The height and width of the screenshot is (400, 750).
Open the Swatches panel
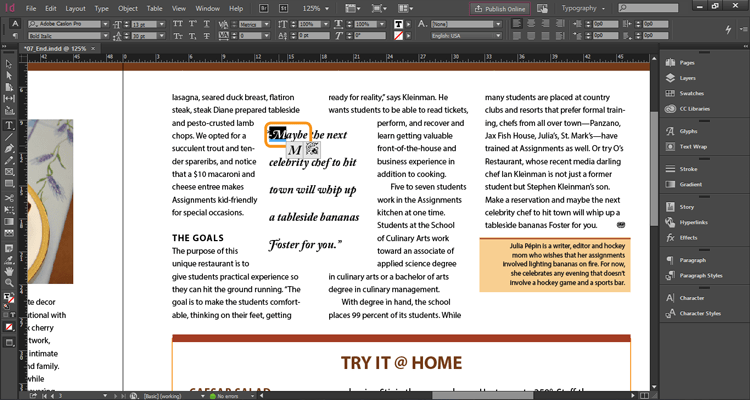tap(691, 93)
